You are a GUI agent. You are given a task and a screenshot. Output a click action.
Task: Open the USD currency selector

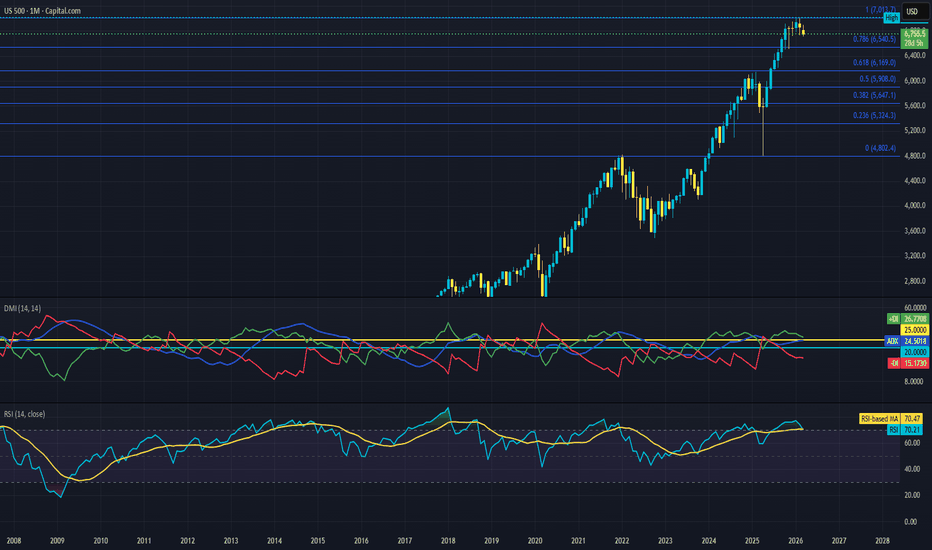pyautogui.click(x=914, y=11)
